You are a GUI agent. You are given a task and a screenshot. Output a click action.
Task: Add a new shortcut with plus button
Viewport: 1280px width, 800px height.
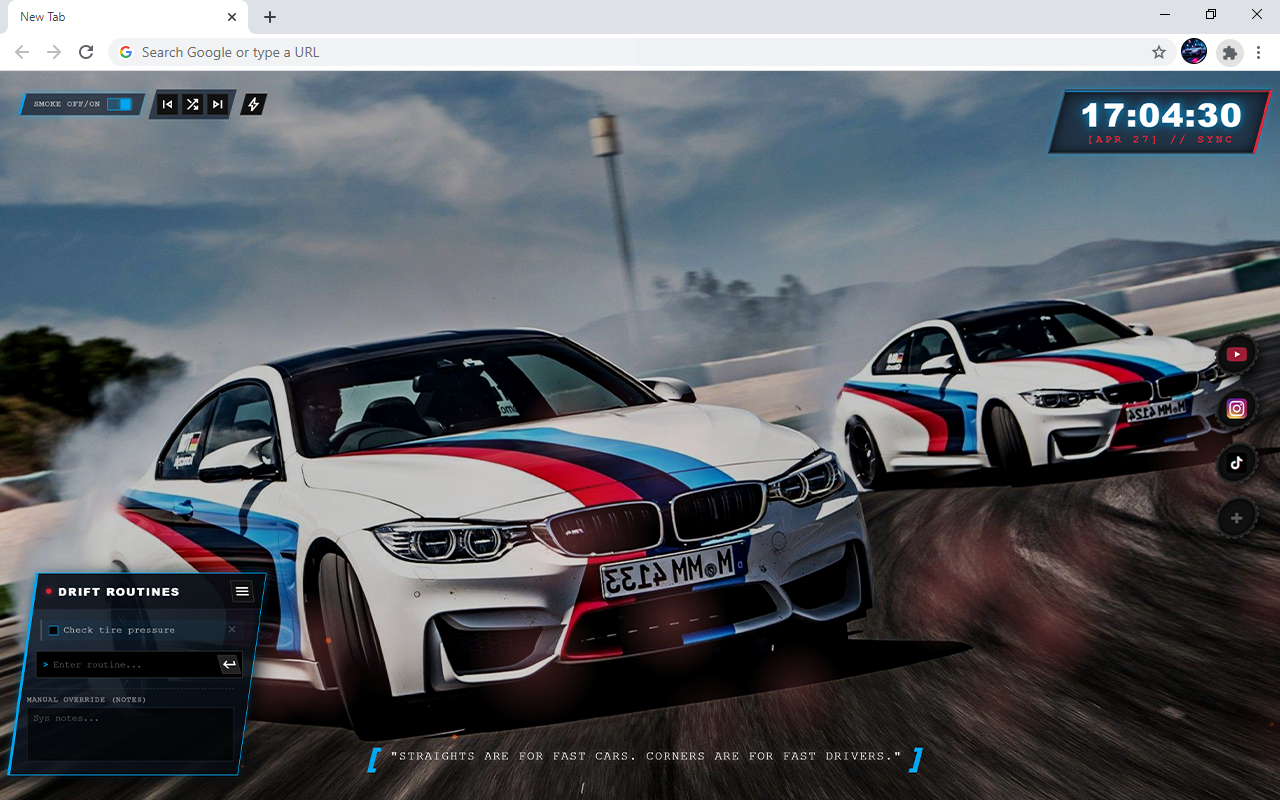[x=1237, y=518]
